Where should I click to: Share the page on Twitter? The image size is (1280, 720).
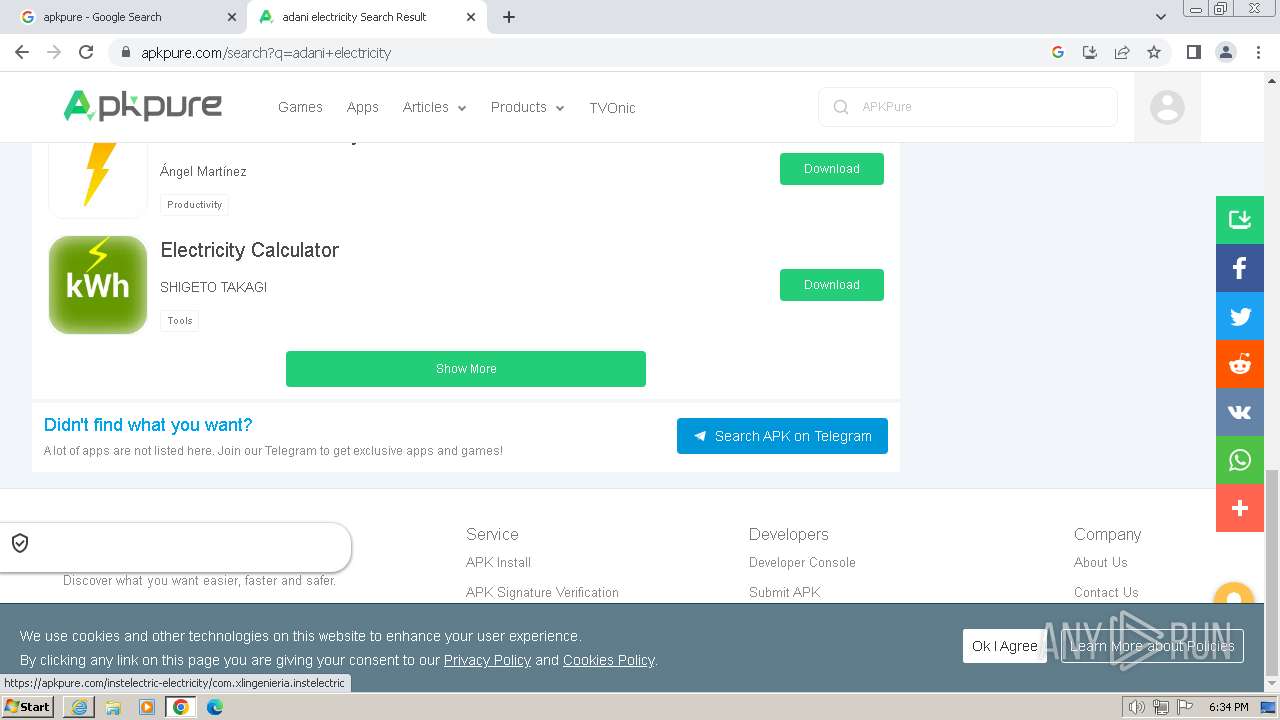pos(1240,316)
